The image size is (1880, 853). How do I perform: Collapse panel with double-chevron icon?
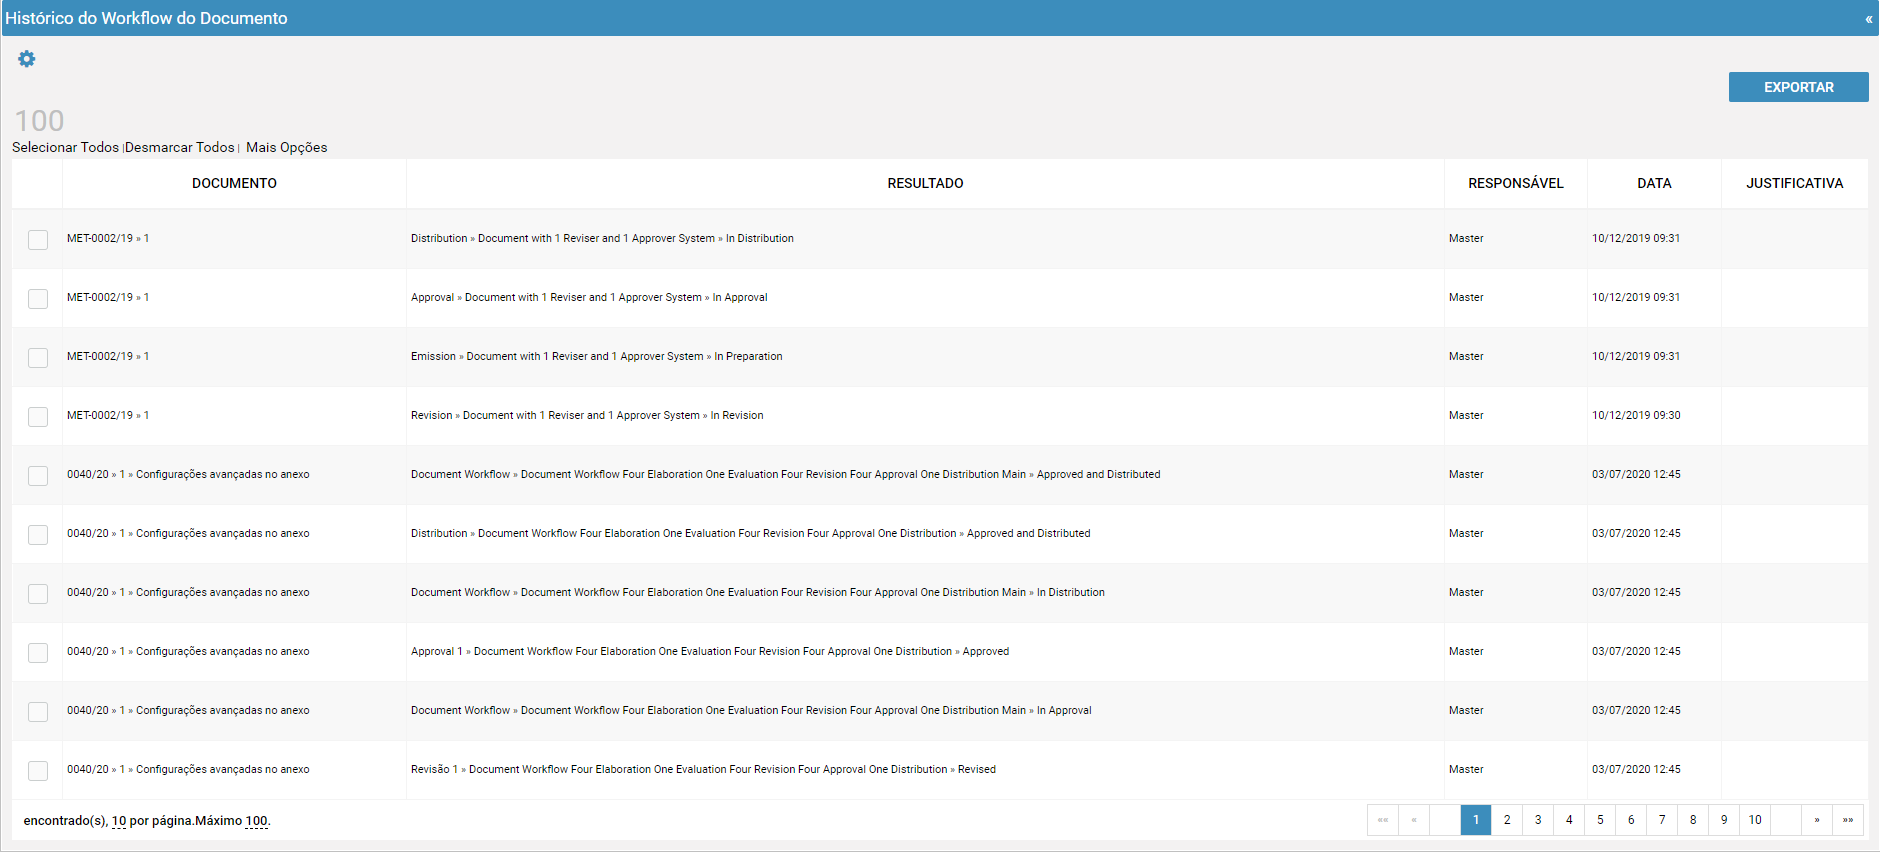tap(1868, 19)
